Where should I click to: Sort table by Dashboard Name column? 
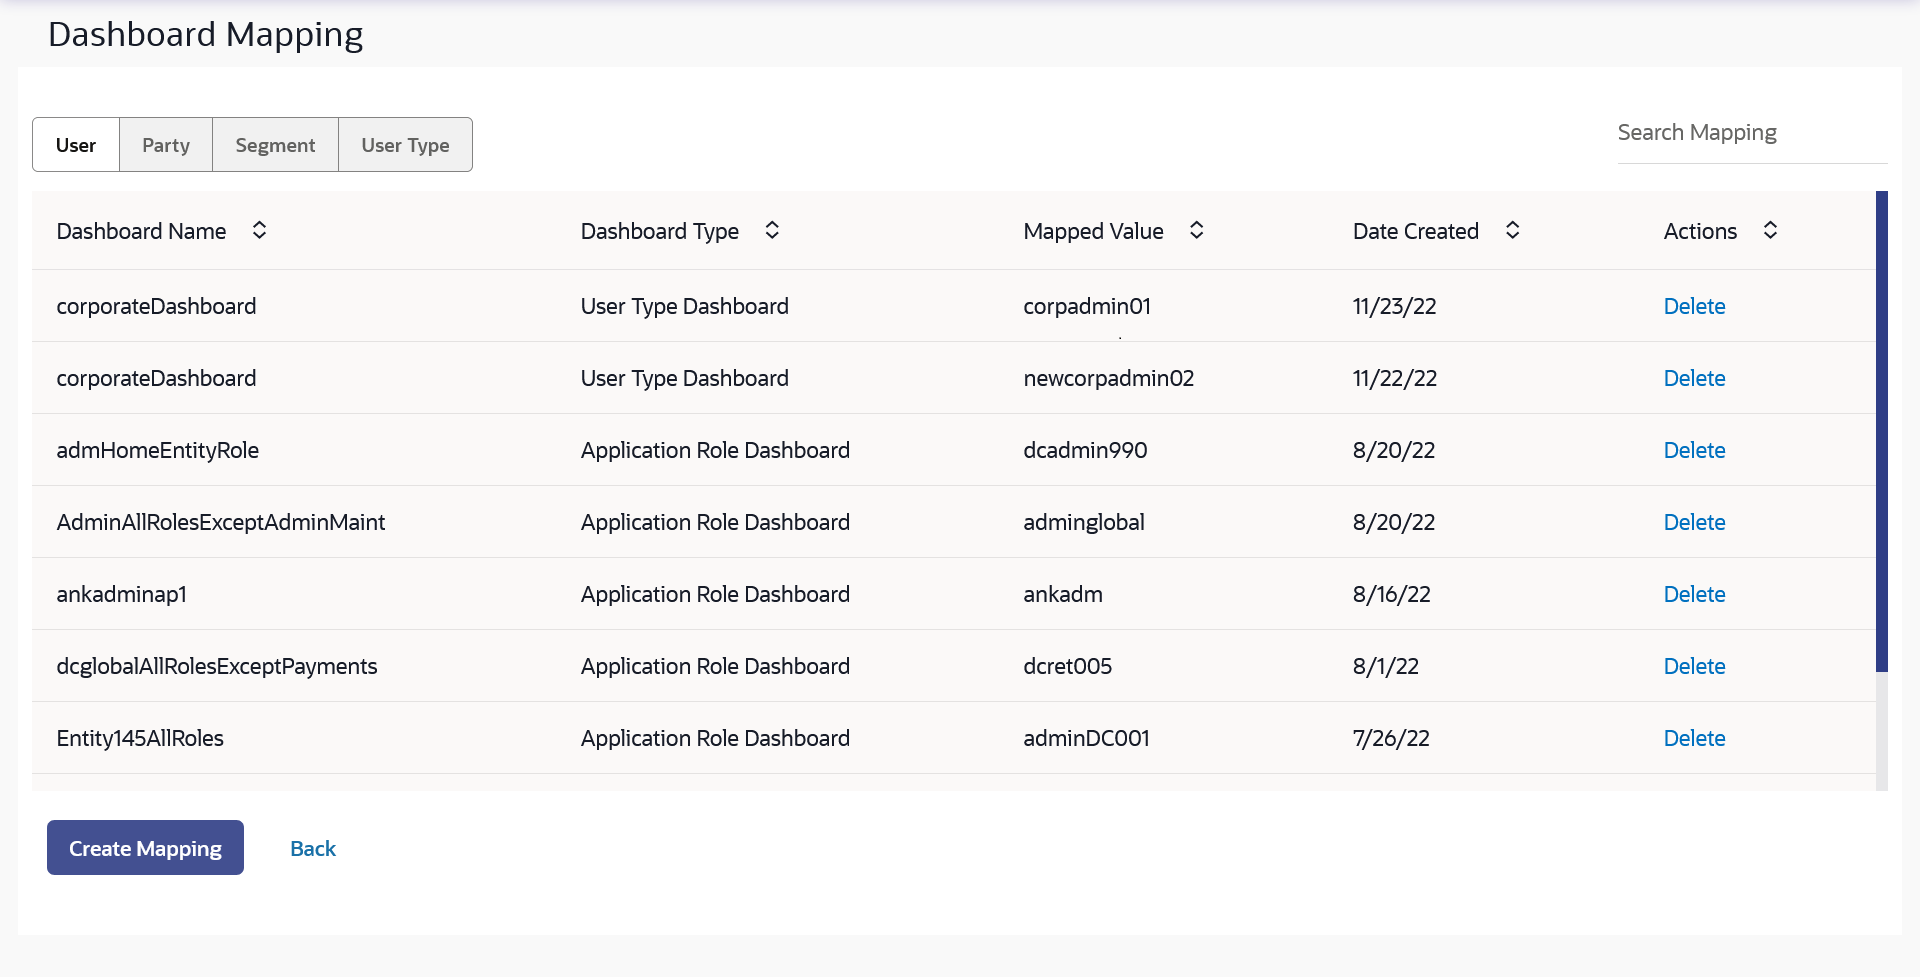click(x=259, y=231)
